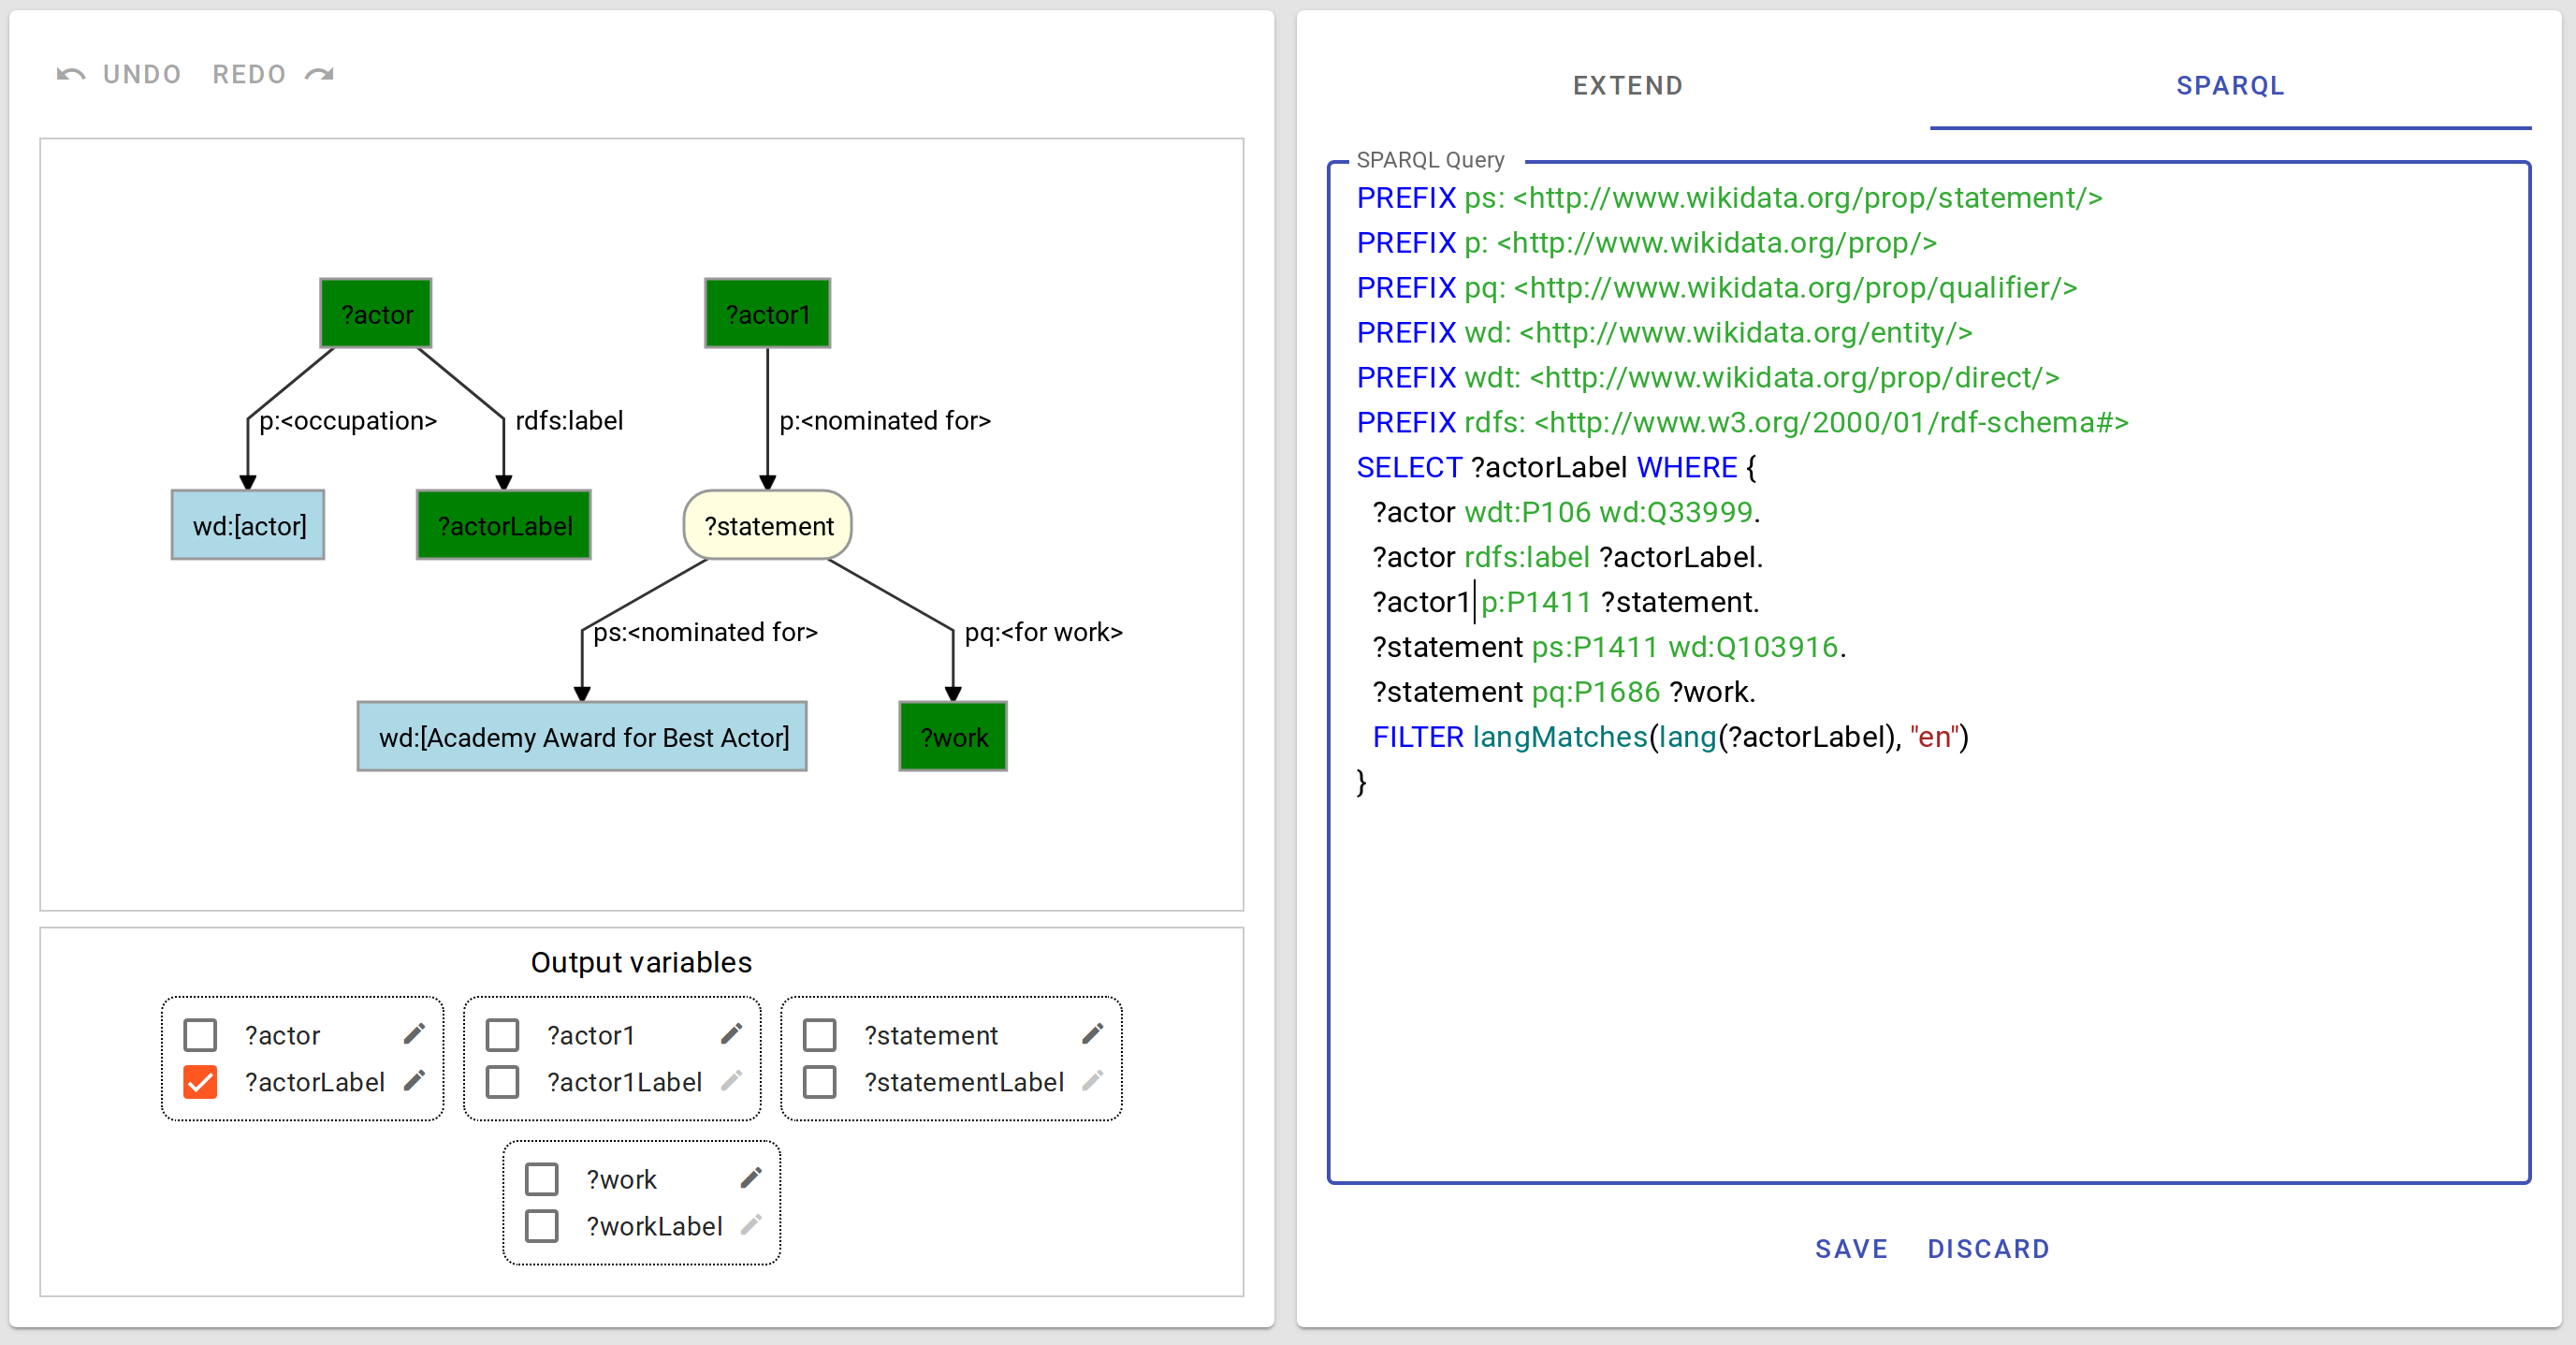The width and height of the screenshot is (2576, 1345).
Task: Check the ?actor1 output variable
Action: point(502,1035)
